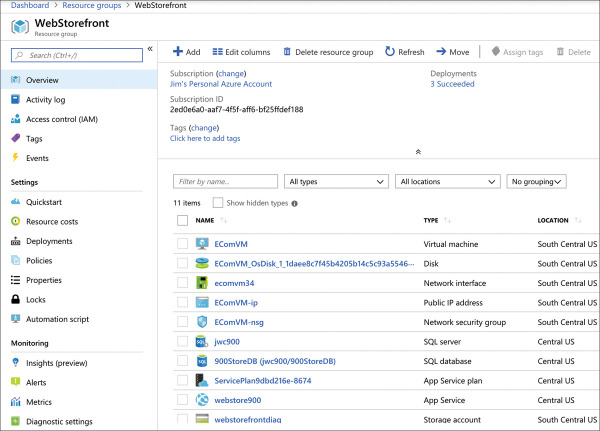Viewport: 600px width, 431px height.
Task: Open the All locations dropdown
Action: click(x=448, y=181)
